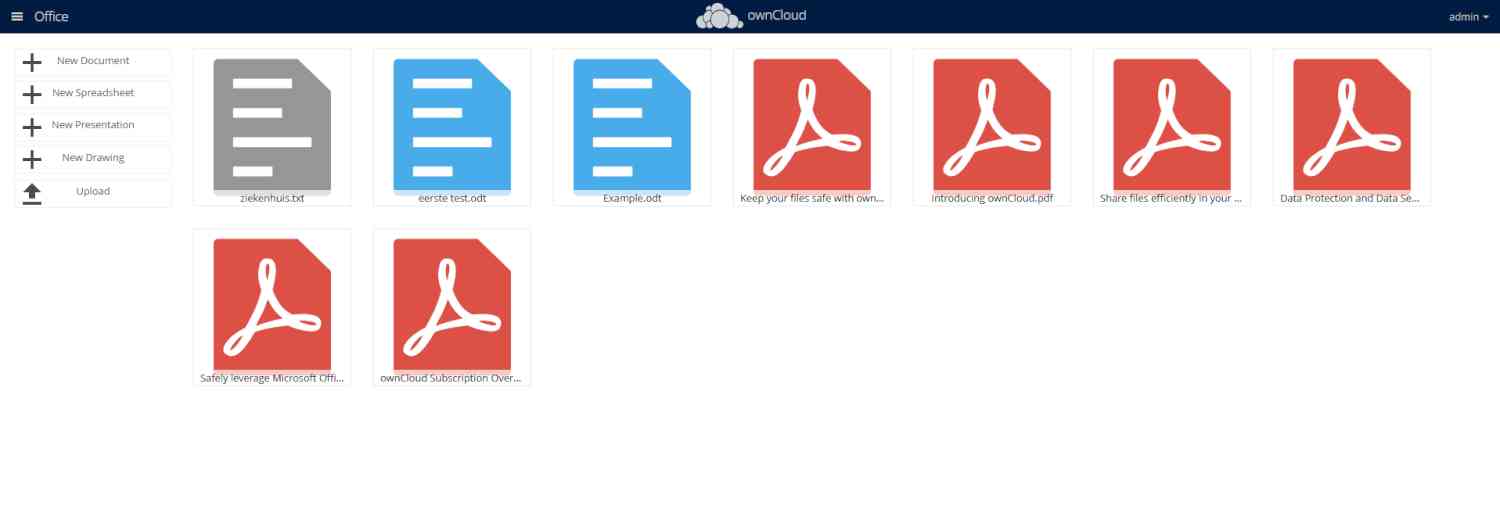Click the plus icon for New Presentation
This screenshot has width=1500, height=520.
(32, 126)
